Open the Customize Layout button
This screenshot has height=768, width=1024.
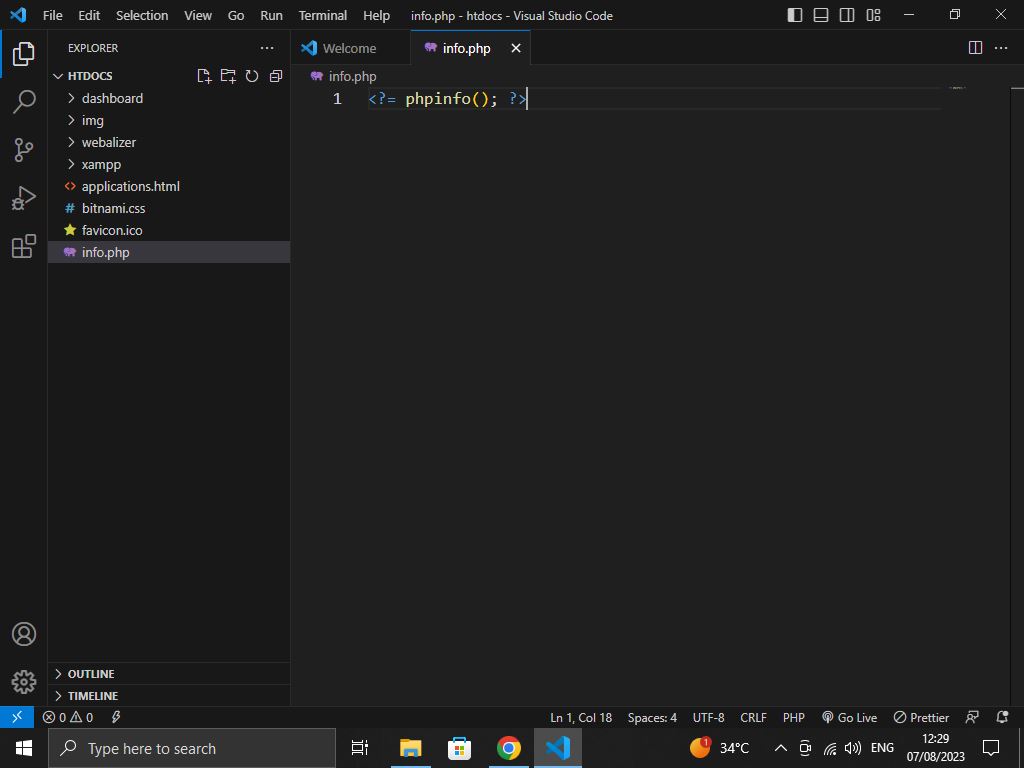(873, 14)
